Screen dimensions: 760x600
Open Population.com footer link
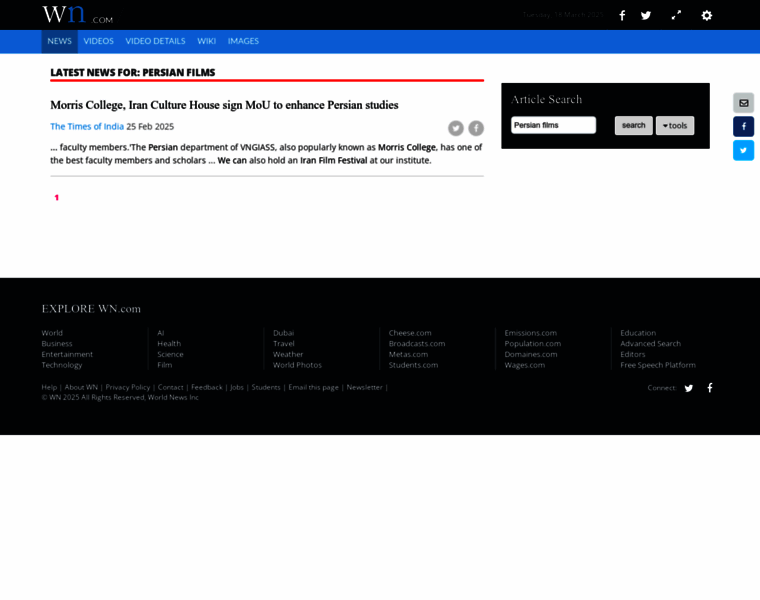(x=533, y=344)
